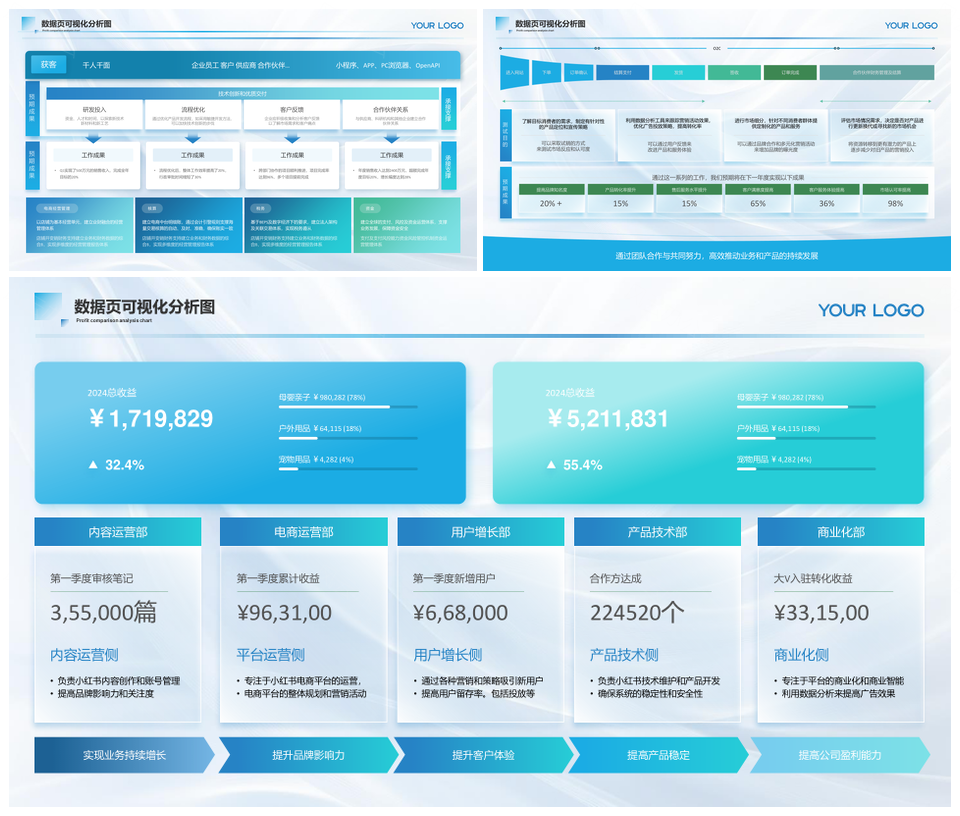Screen dimensions: 960x816
Task: Click the 大V入驻转化收益 label
Action: click(x=813, y=578)
